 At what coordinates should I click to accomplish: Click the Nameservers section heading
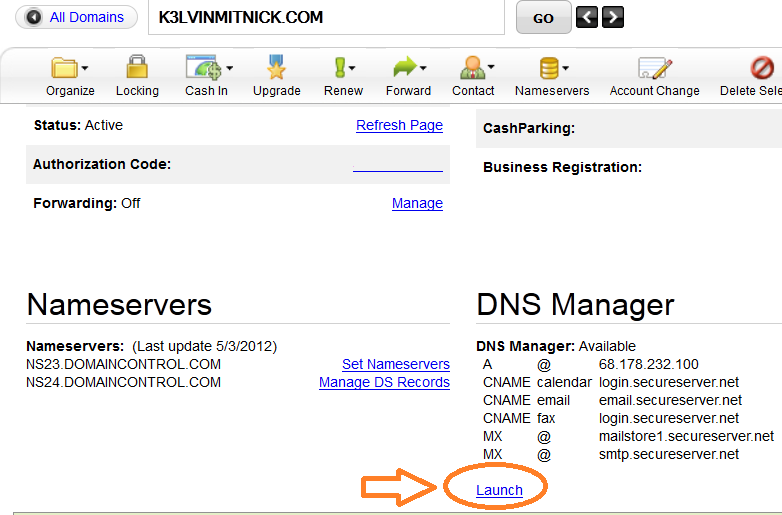[x=119, y=305]
